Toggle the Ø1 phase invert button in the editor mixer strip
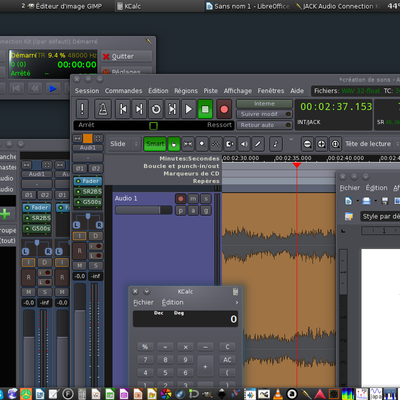 pyautogui.click(x=80, y=168)
